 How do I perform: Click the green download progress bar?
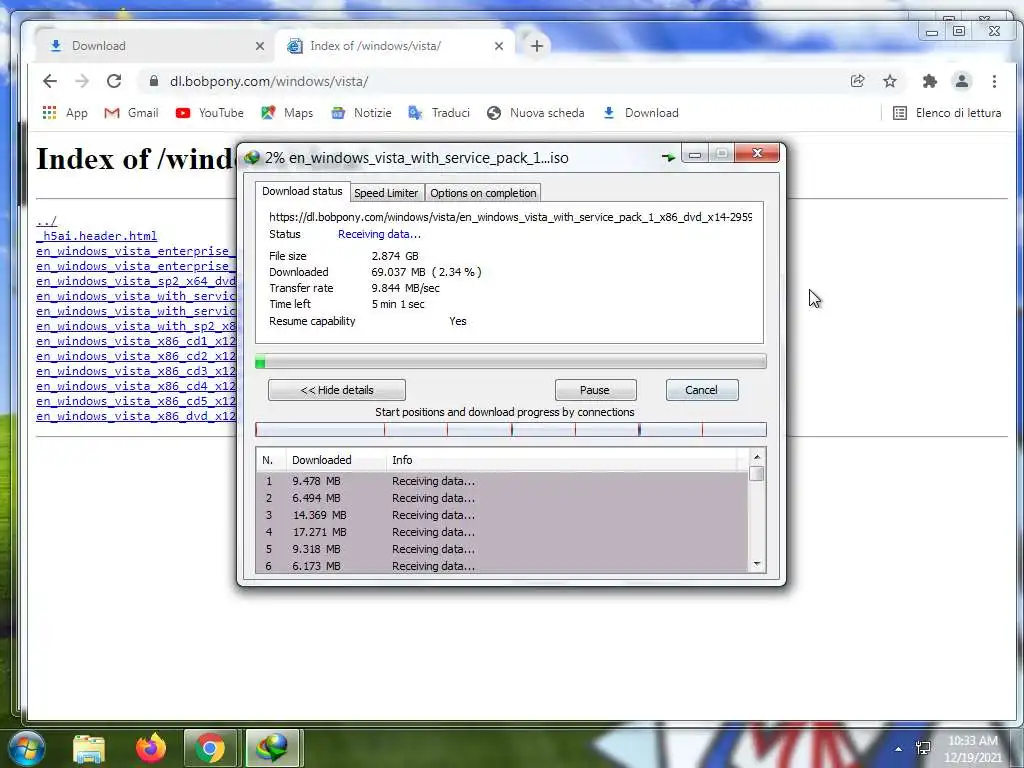511,362
